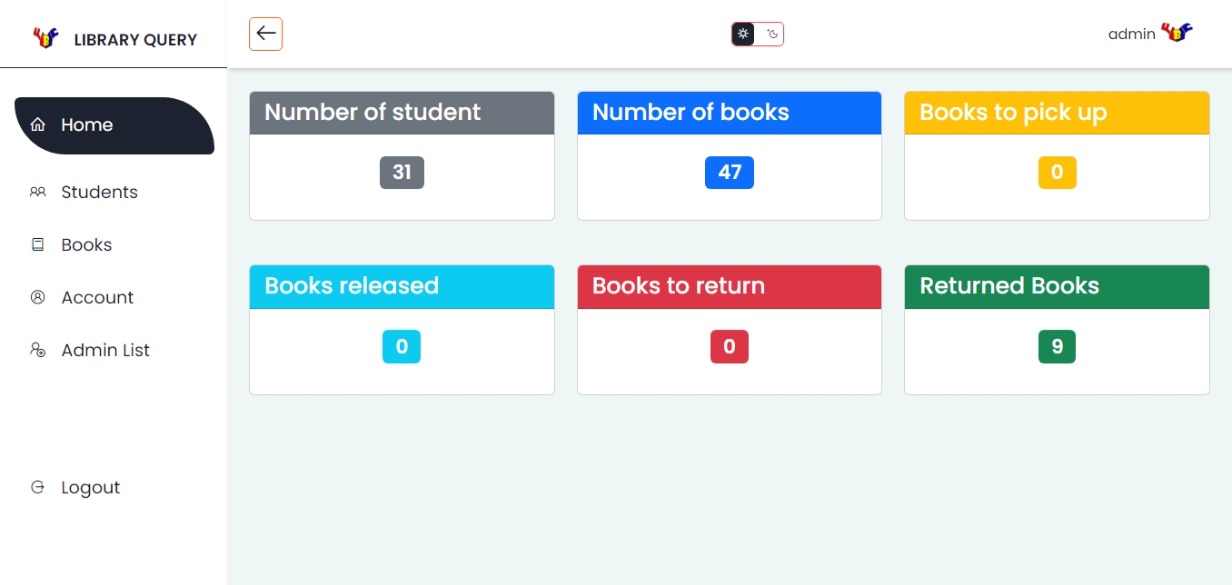Select the Returned Books card header

point(1057,287)
